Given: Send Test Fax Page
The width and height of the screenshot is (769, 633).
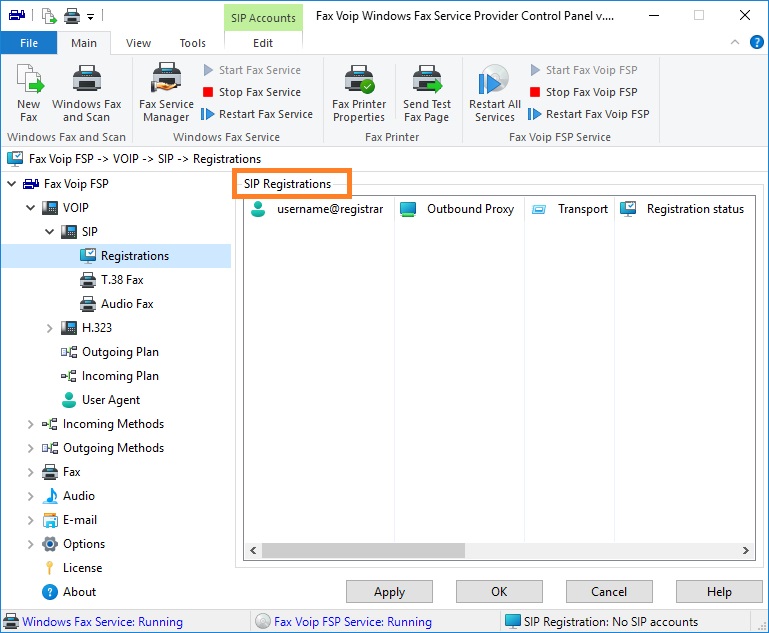Looking at the screenshot, I should (427, 93).
